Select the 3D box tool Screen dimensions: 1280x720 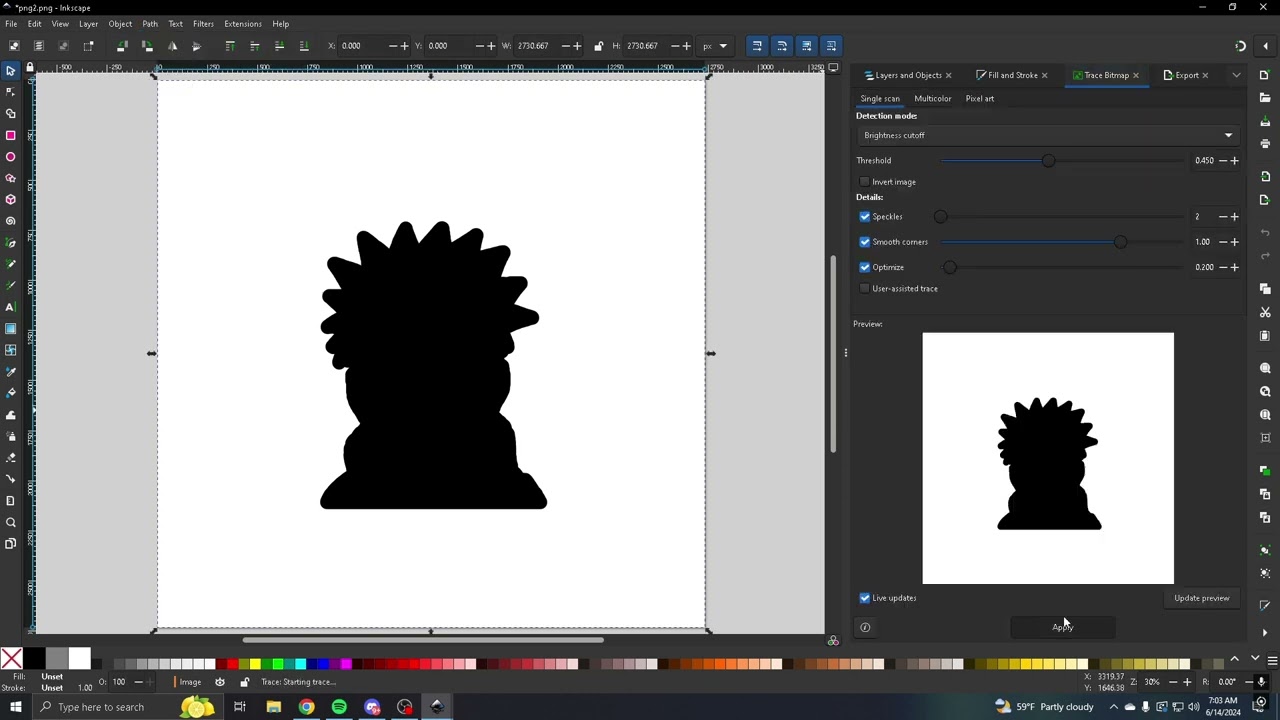[x=11, y=199]
